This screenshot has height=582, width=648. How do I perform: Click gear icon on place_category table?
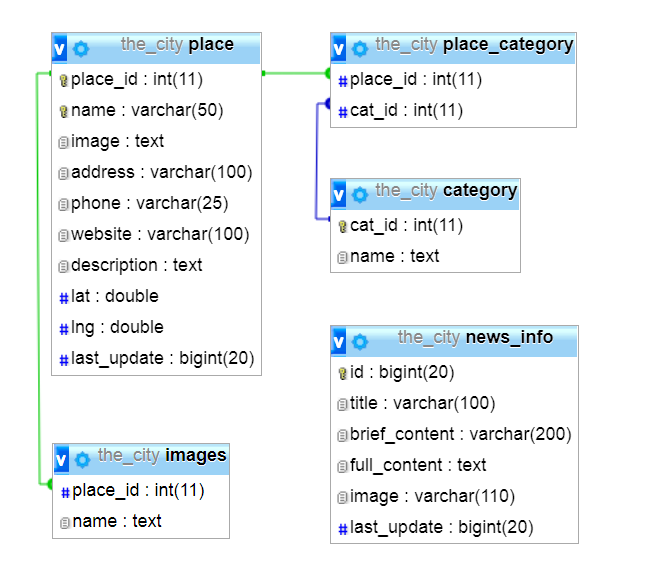pyautogui.click(x=360, y=47)
